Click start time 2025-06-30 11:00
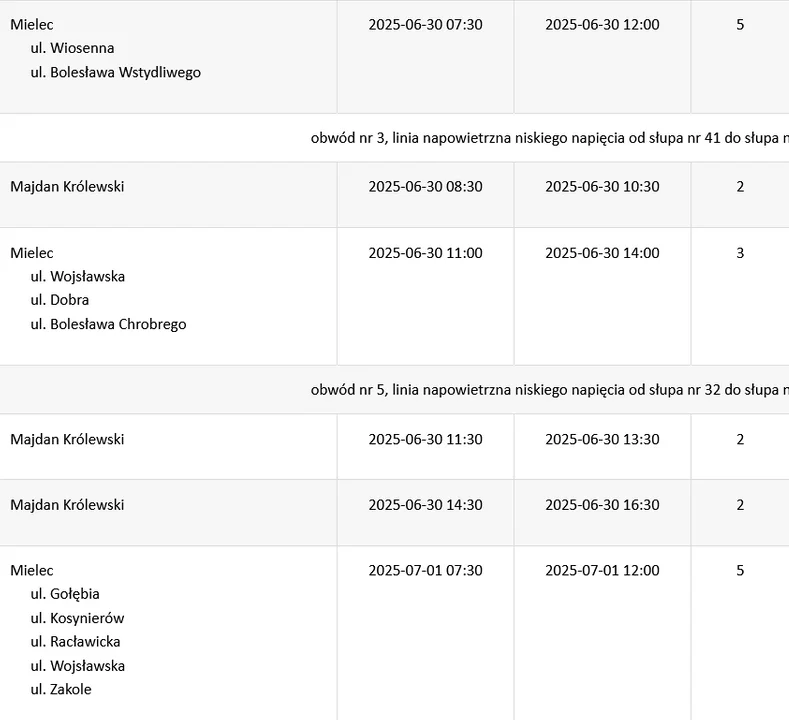The height and width of the screenshot is (720, 789). pos(425,253)
